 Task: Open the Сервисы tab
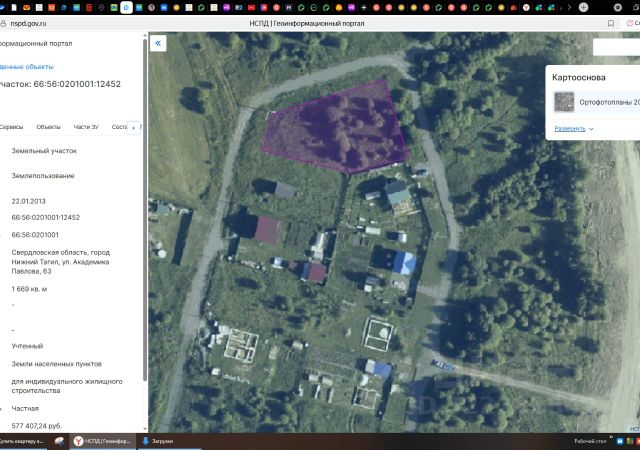coord(11,127)
